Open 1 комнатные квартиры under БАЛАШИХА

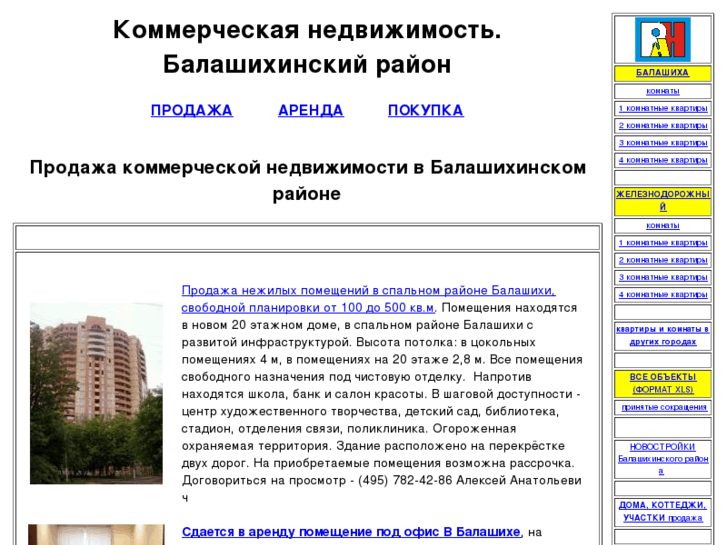tap(663, 108)
